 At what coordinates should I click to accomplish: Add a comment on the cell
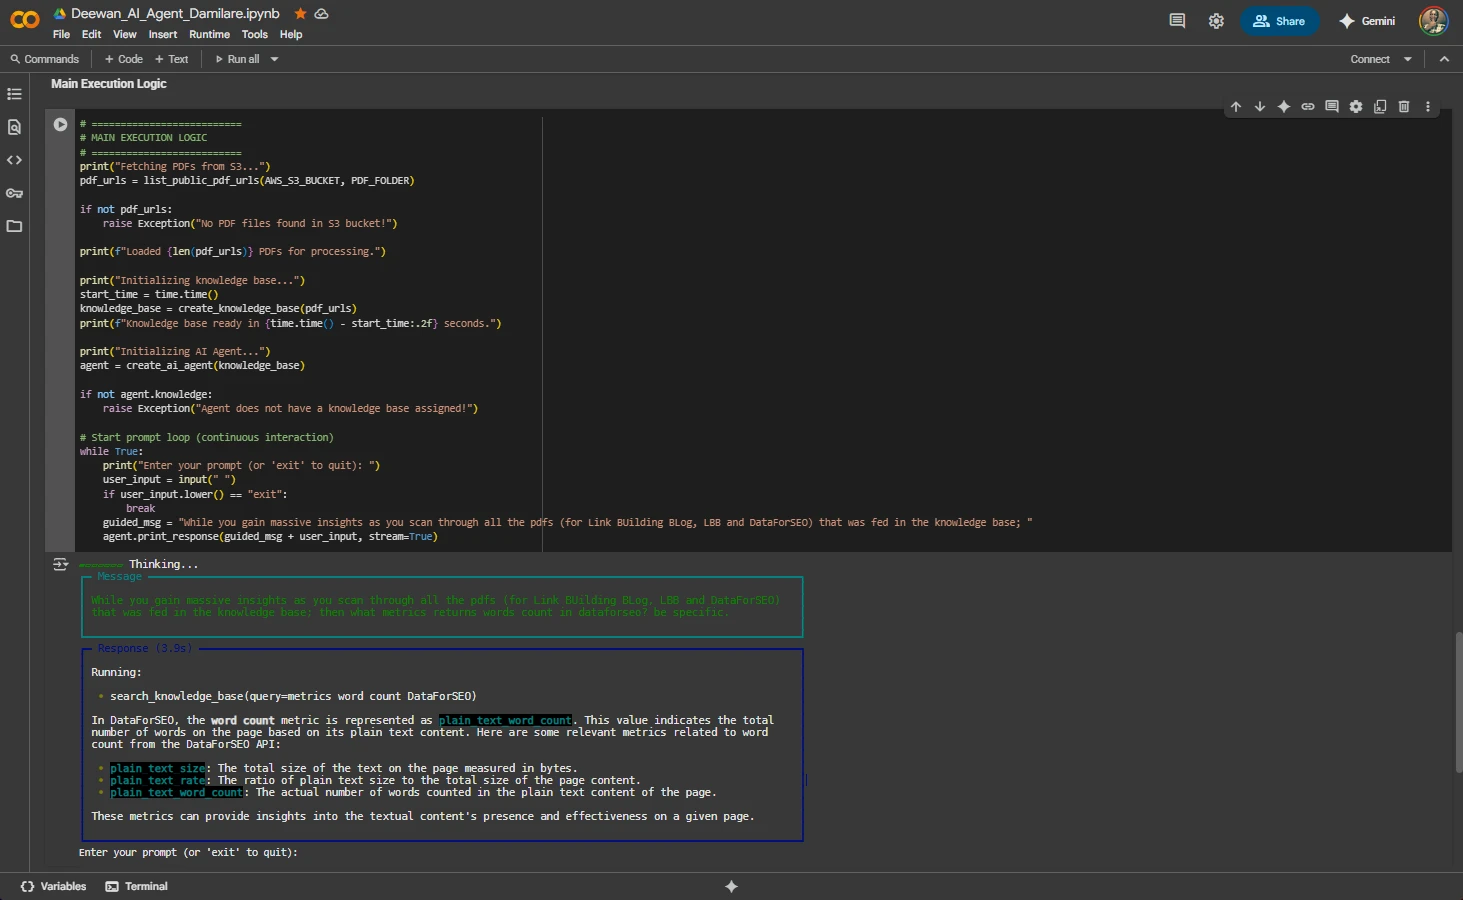coord(1332,106)
